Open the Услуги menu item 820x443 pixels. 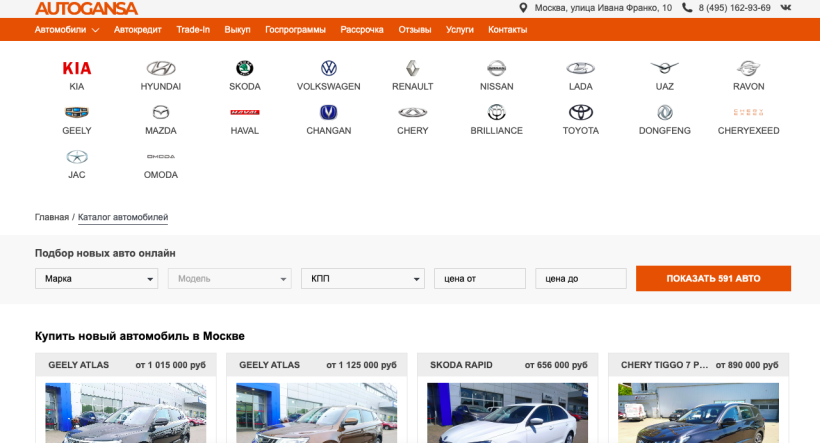point(460,30)
